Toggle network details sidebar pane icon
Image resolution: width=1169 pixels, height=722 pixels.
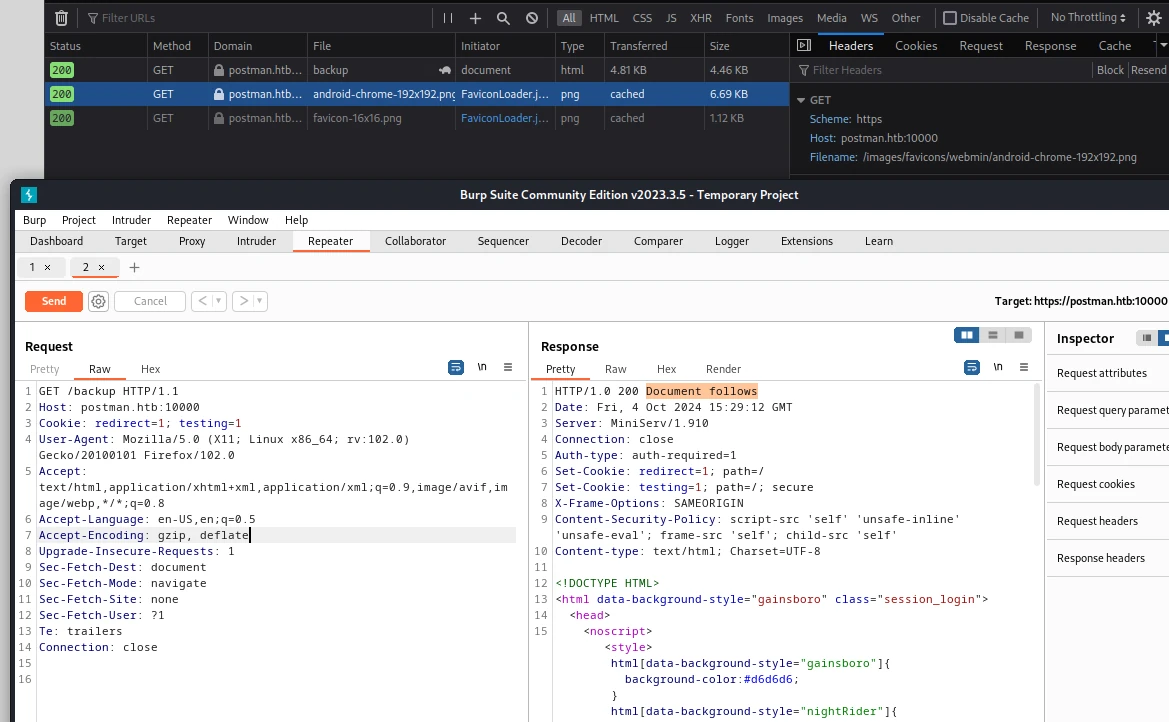(x=804, y=45)
